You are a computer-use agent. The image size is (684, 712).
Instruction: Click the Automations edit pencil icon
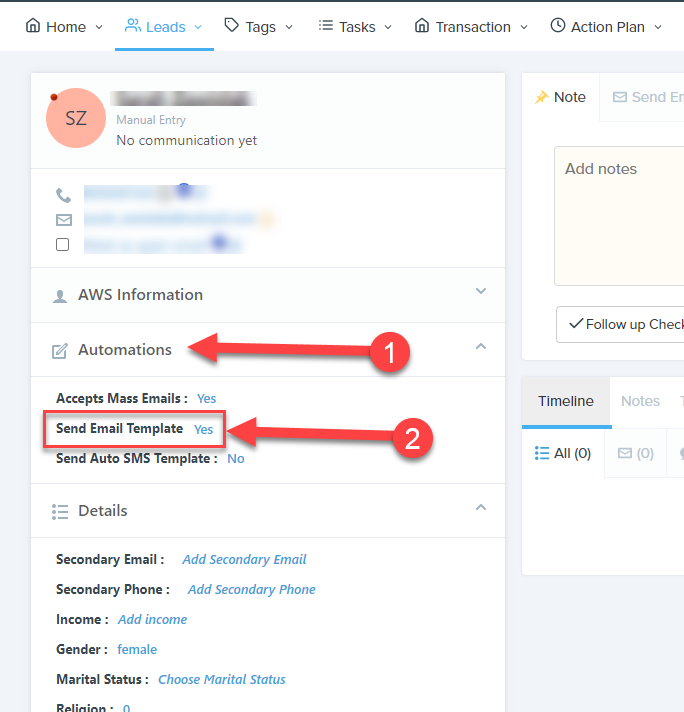click(60, 350)
